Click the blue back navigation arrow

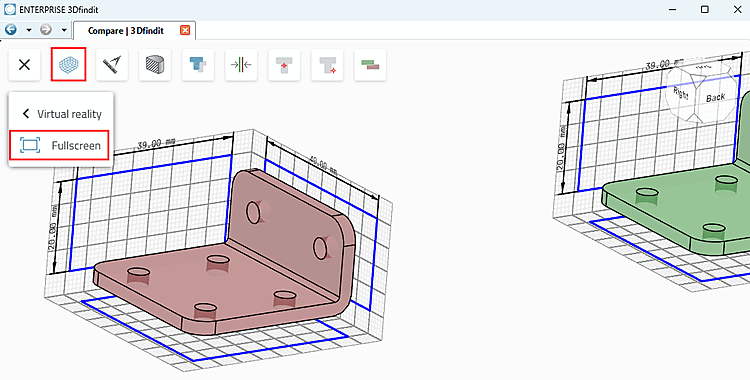(11, 30)
